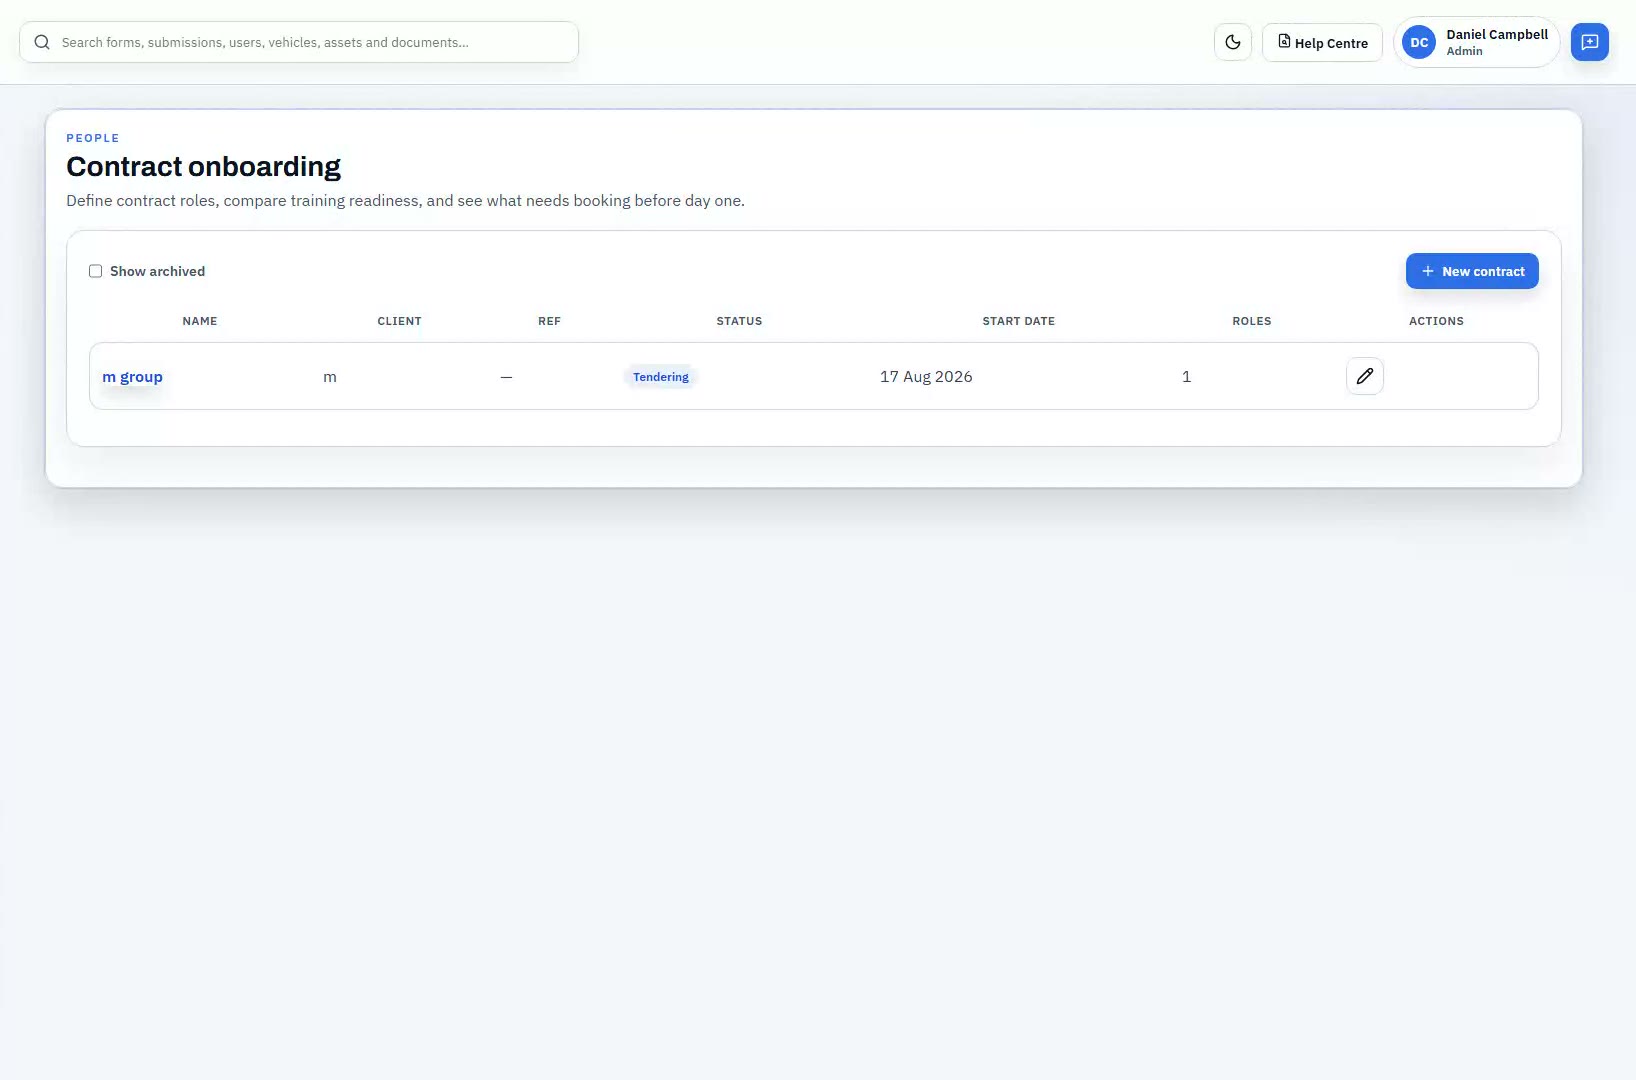Click the CLIENT column header
The height and width of the screenshot is (1080, 1636).
pos(399,321)
